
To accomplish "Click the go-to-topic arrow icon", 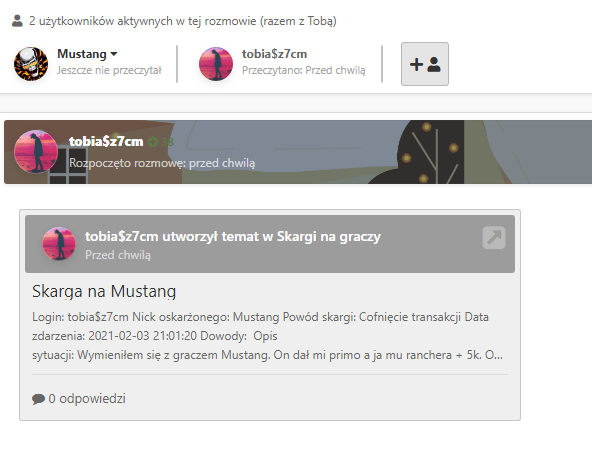I will point(494,237).
